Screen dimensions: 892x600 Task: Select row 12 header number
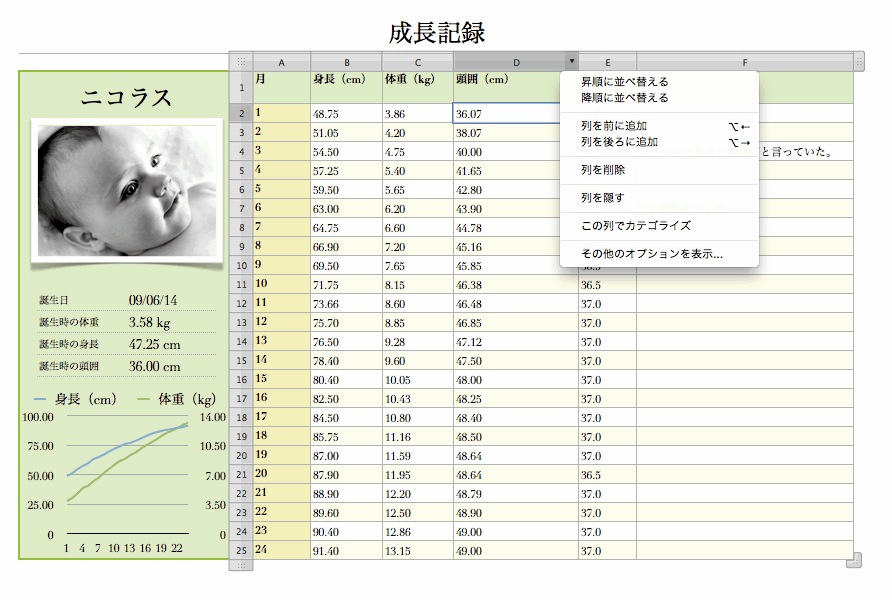[x=241, y=304]
